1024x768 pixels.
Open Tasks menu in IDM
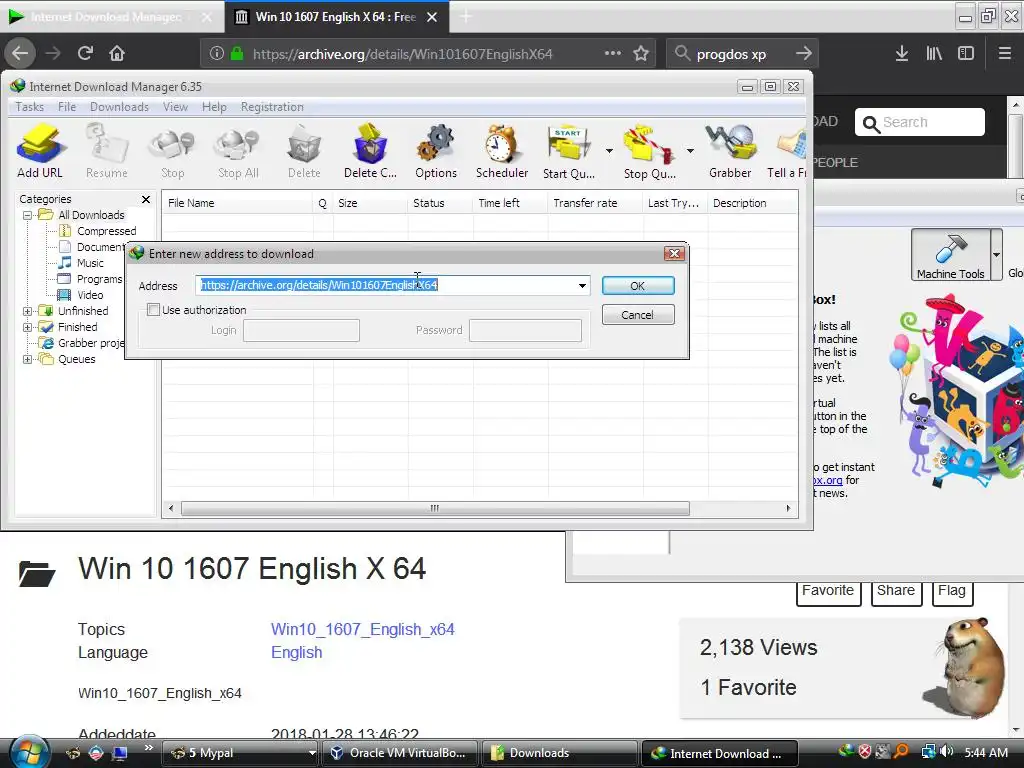[29, 106]
